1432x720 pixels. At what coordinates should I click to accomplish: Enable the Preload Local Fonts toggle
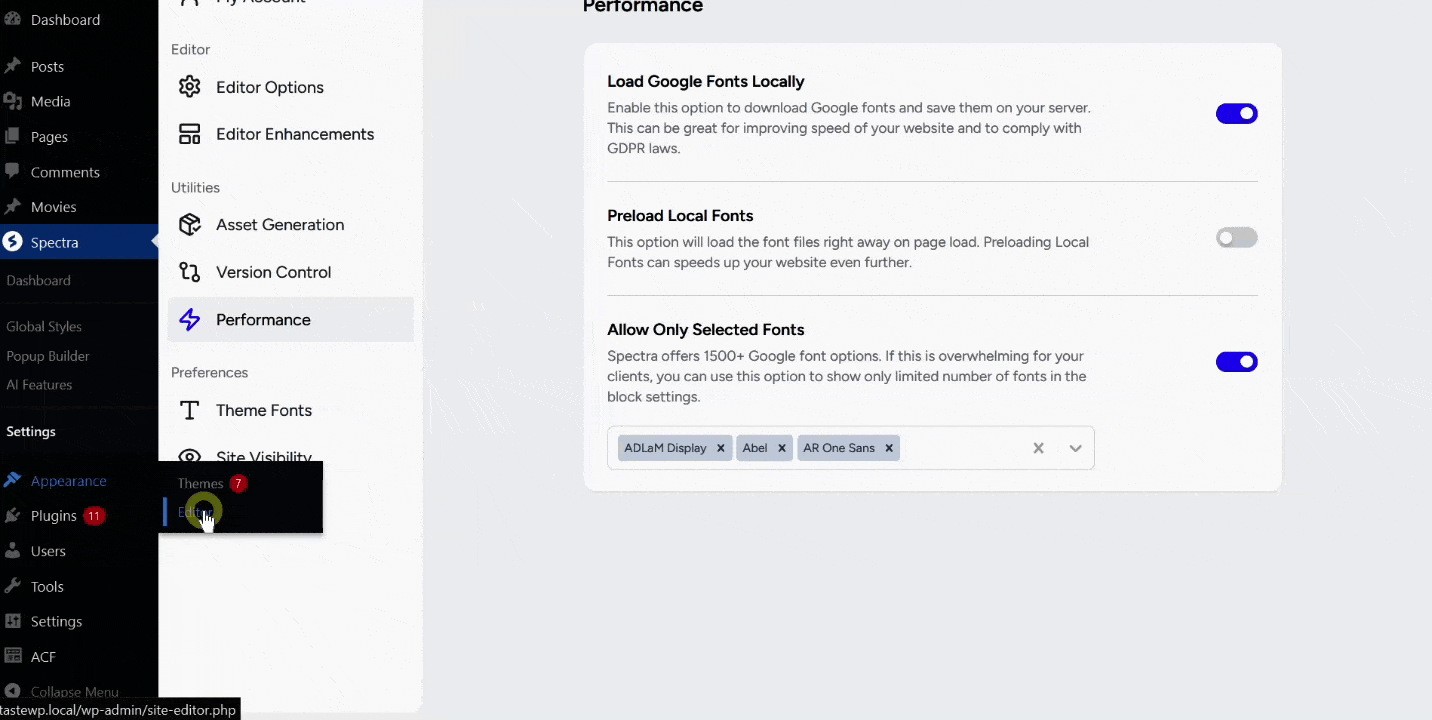coord(1236,238)
